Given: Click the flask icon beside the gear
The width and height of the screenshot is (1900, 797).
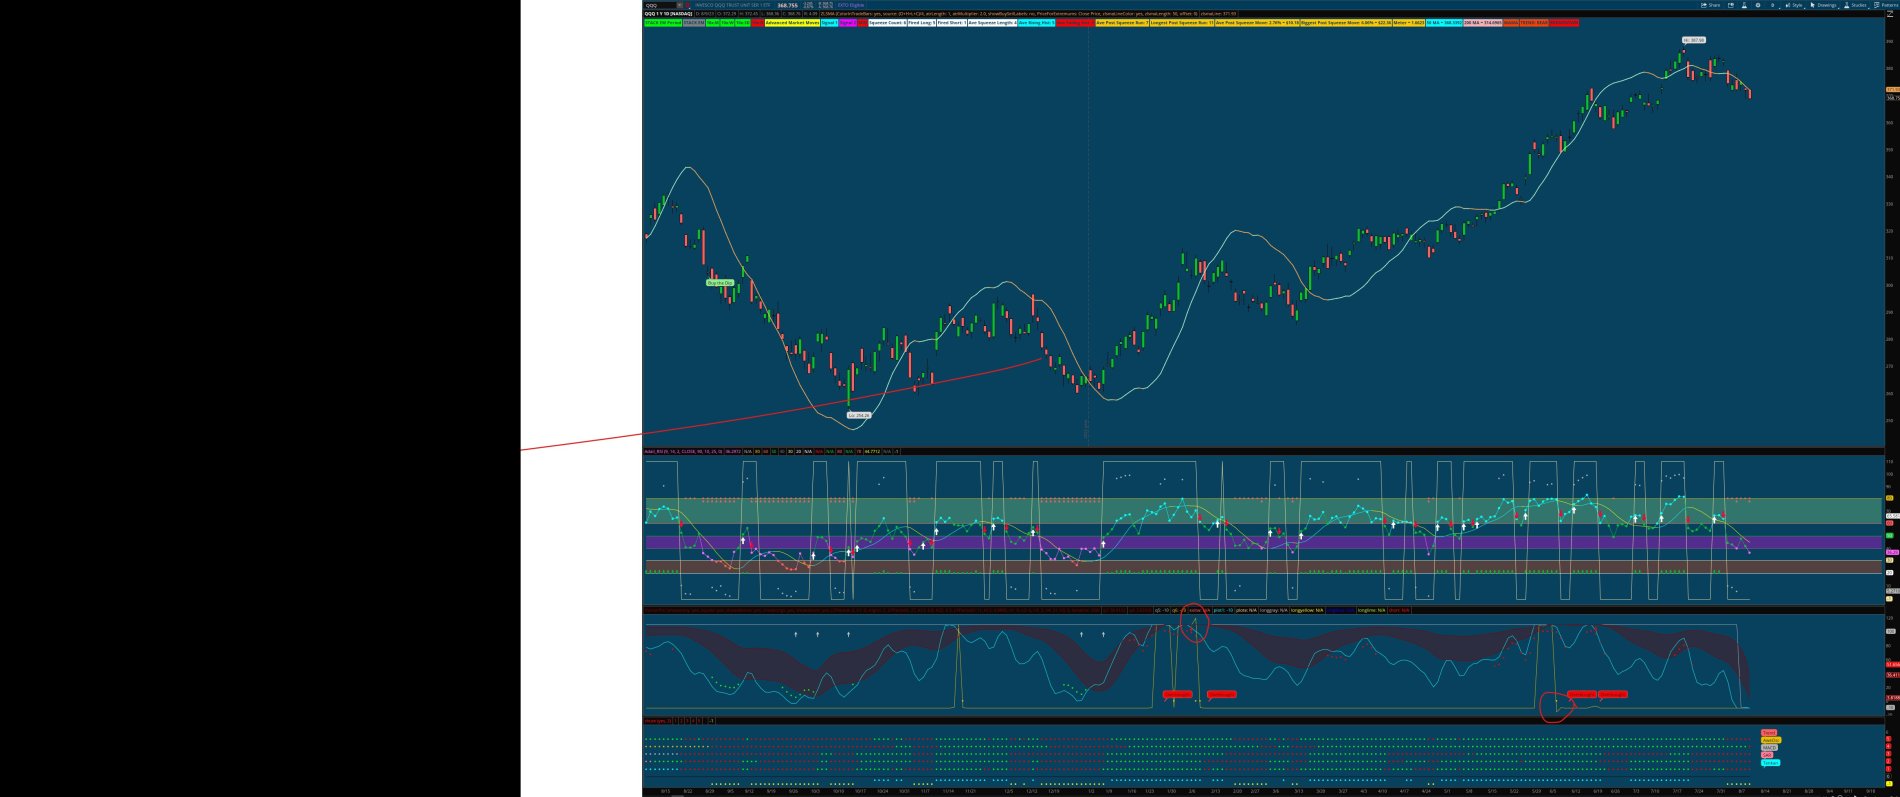Looking at the screenshot, I should tap(1744, 5).
